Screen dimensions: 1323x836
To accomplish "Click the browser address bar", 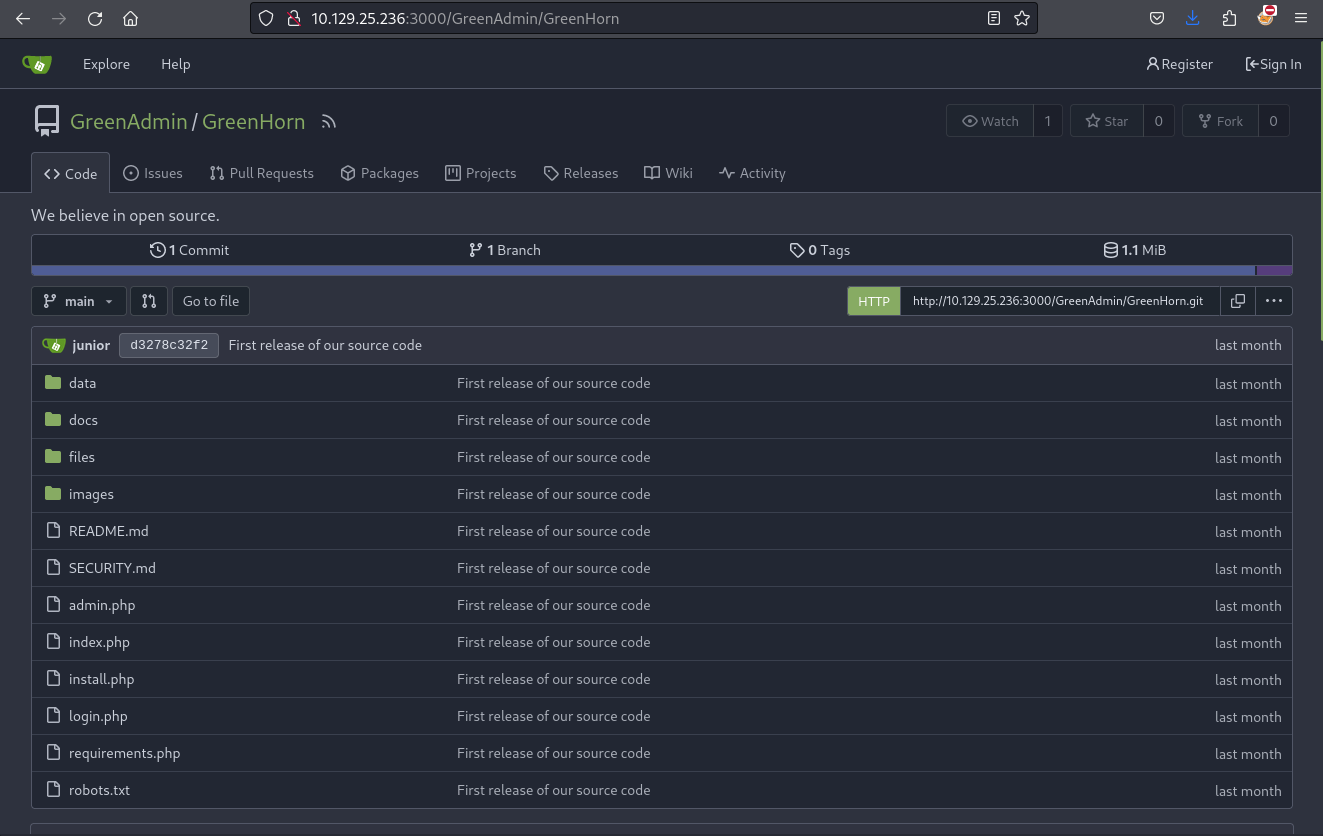I will [644, 18].
